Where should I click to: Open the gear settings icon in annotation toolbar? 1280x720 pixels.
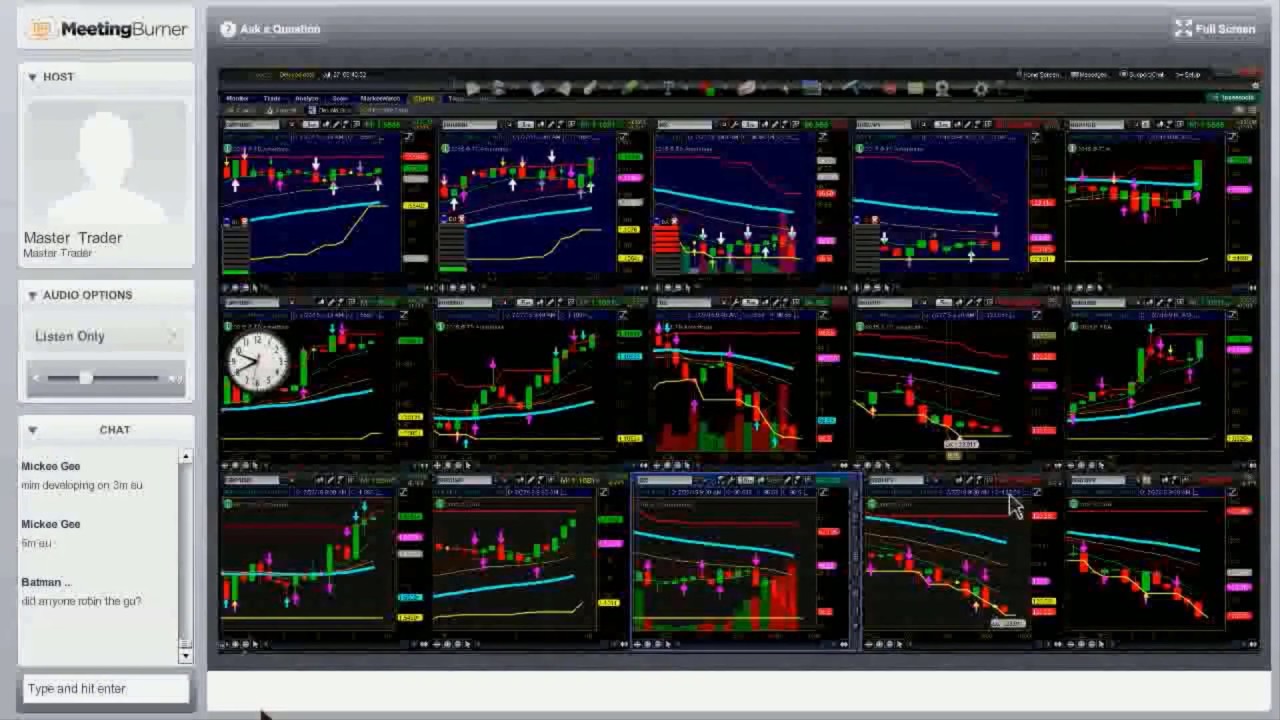(980, 88)
